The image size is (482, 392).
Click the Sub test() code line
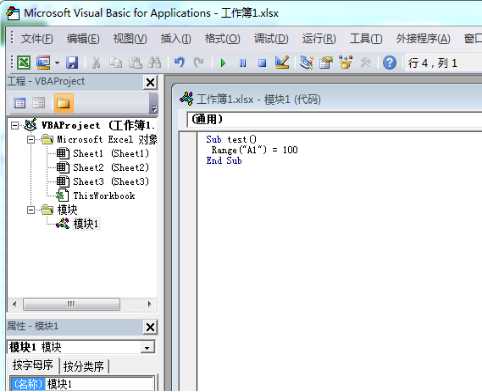tap(231, 139)
